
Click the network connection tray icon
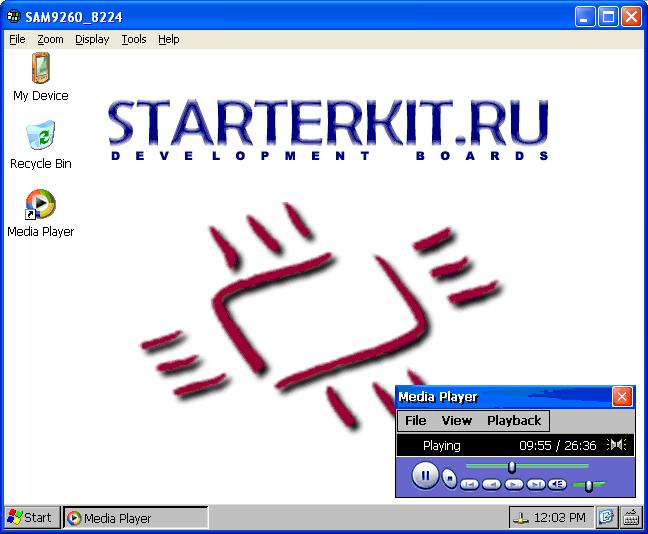tap(521, 518)
